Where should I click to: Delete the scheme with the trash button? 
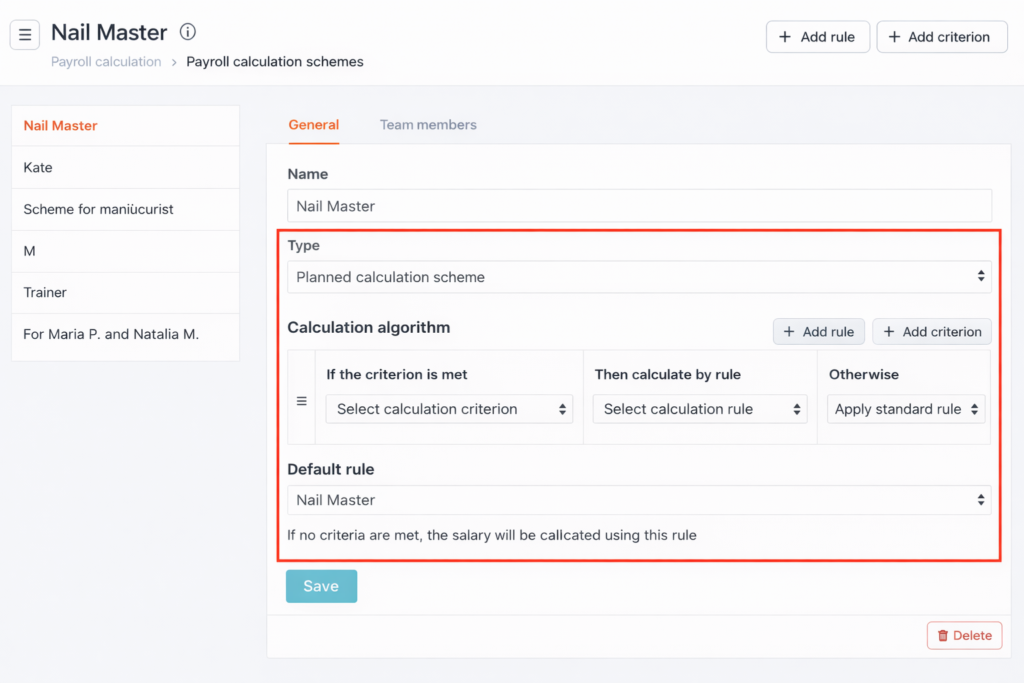pos(964,635)
